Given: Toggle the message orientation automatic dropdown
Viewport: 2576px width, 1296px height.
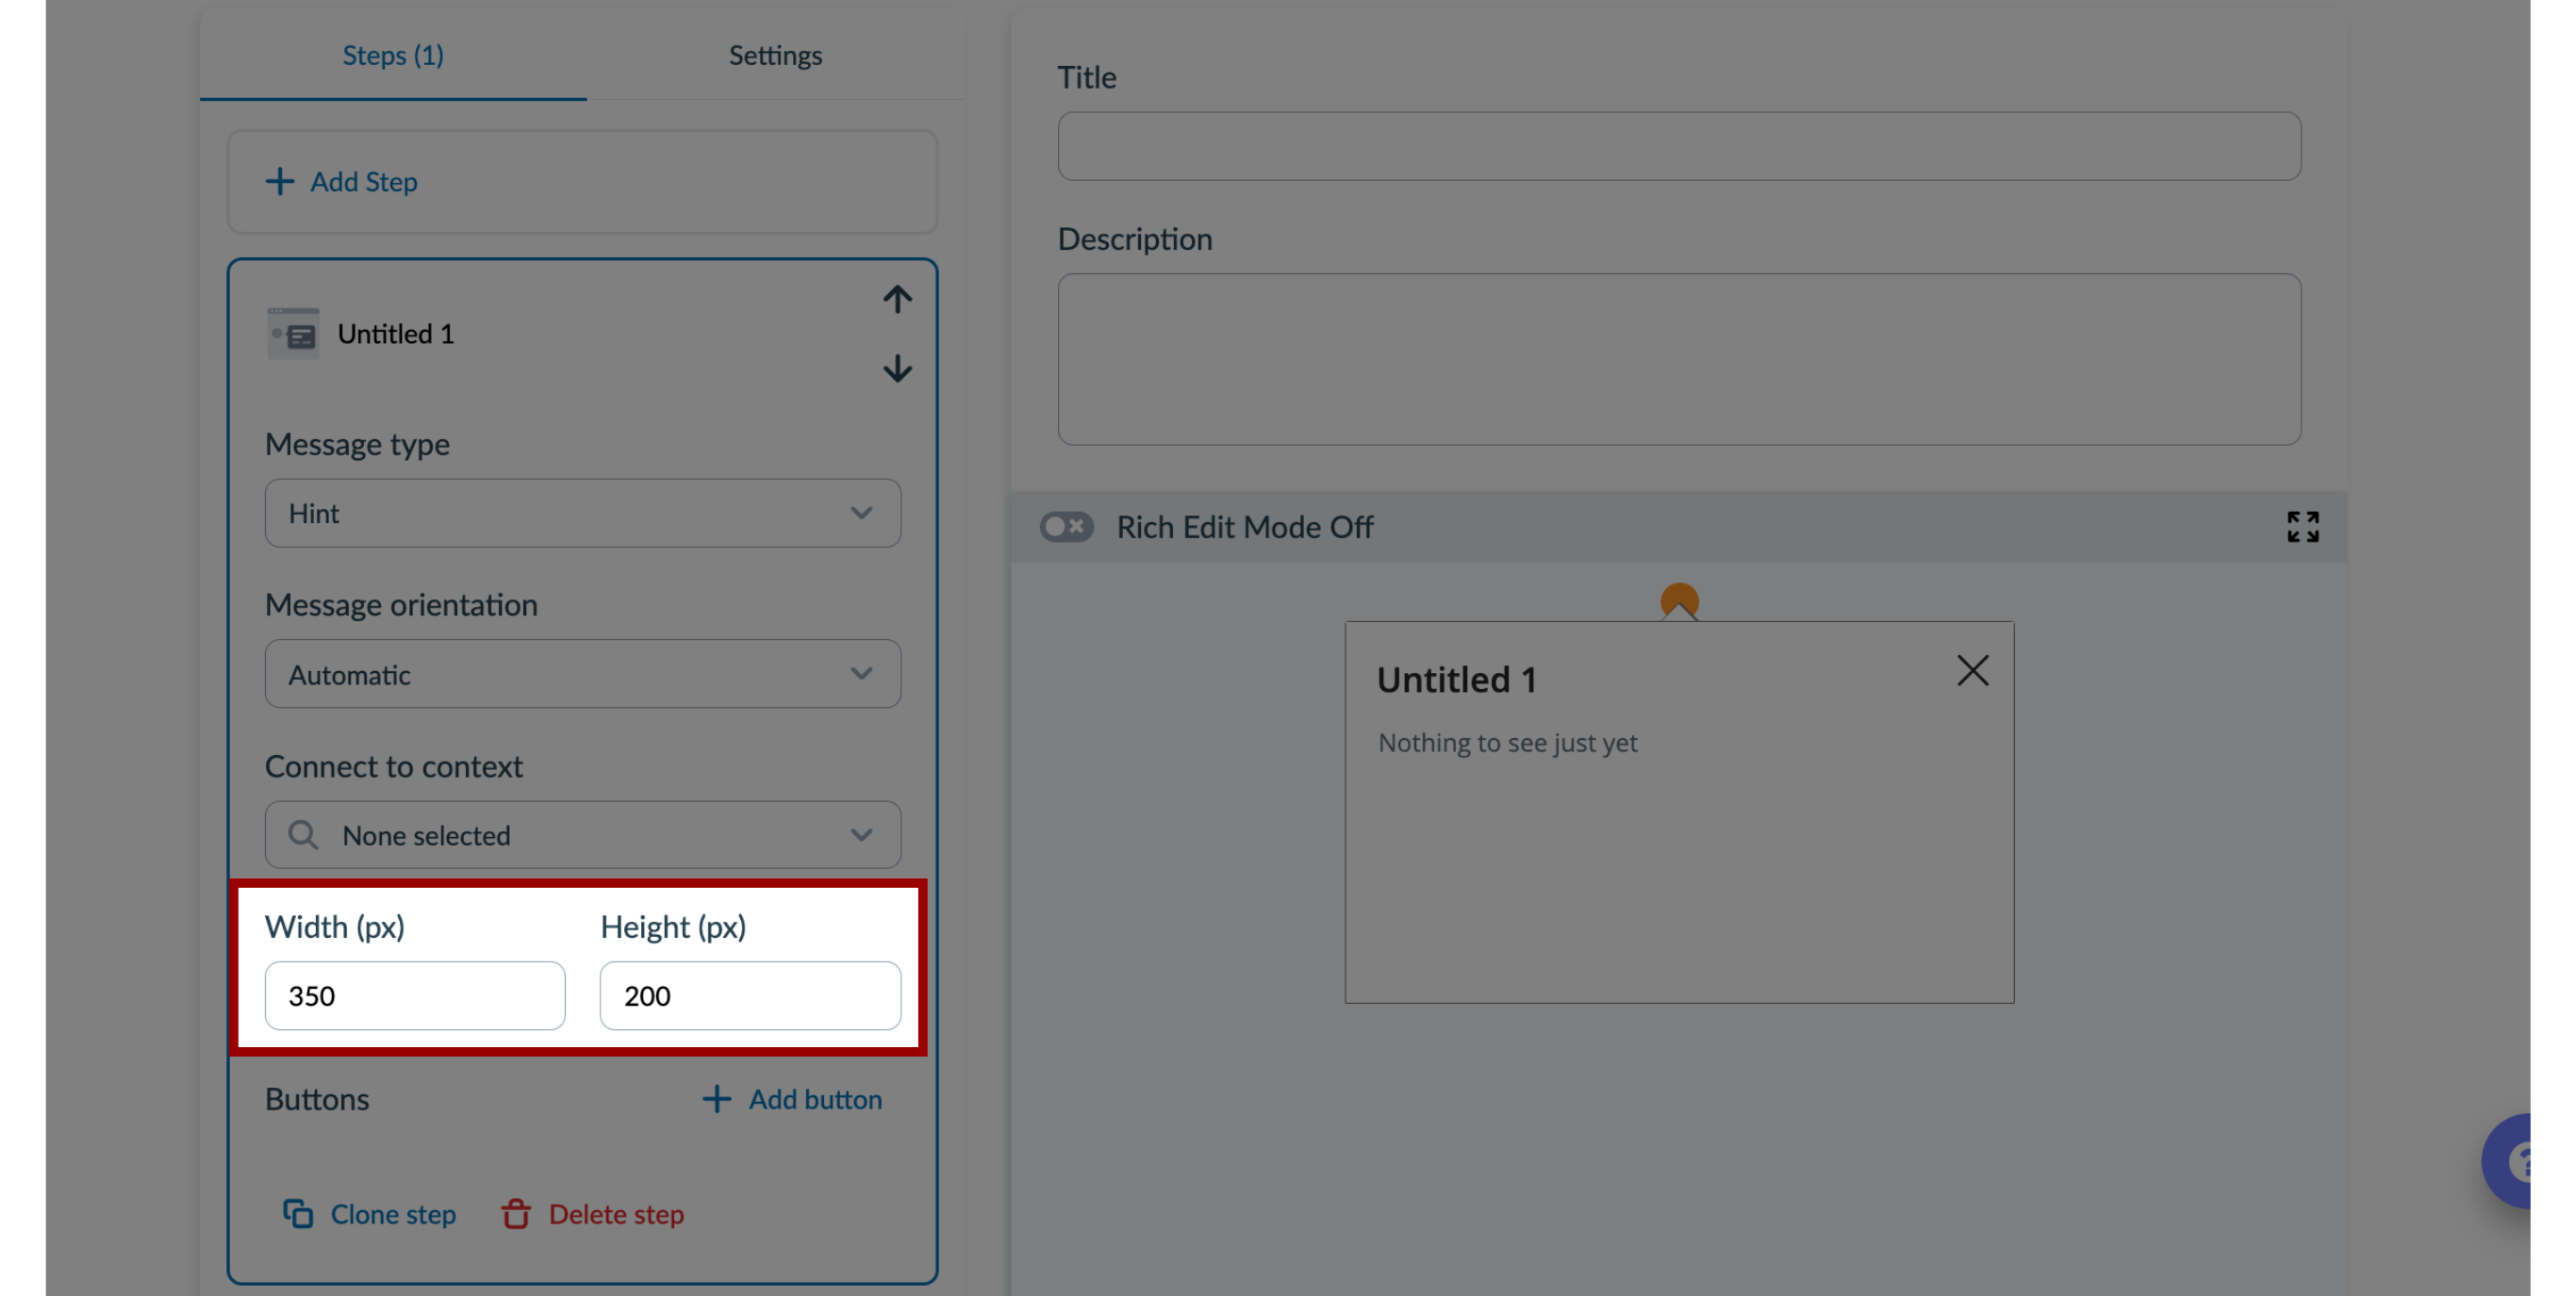Looking at the screenshot, I should pos(584,675).
